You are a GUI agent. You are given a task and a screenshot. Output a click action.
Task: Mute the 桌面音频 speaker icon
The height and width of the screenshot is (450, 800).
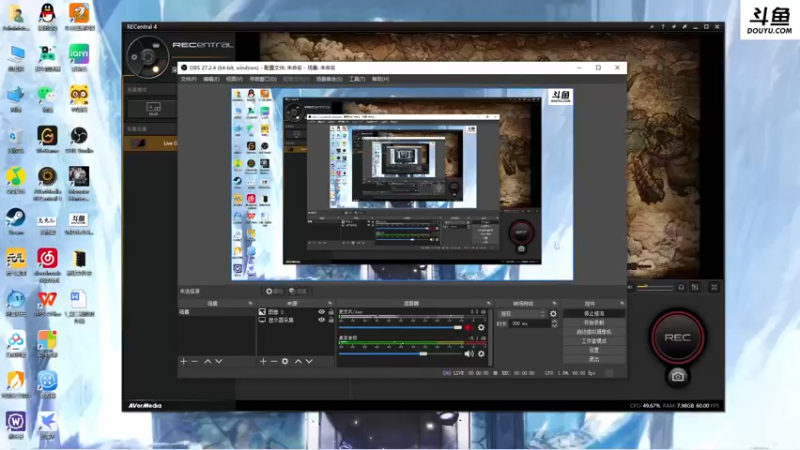point(469,354)
